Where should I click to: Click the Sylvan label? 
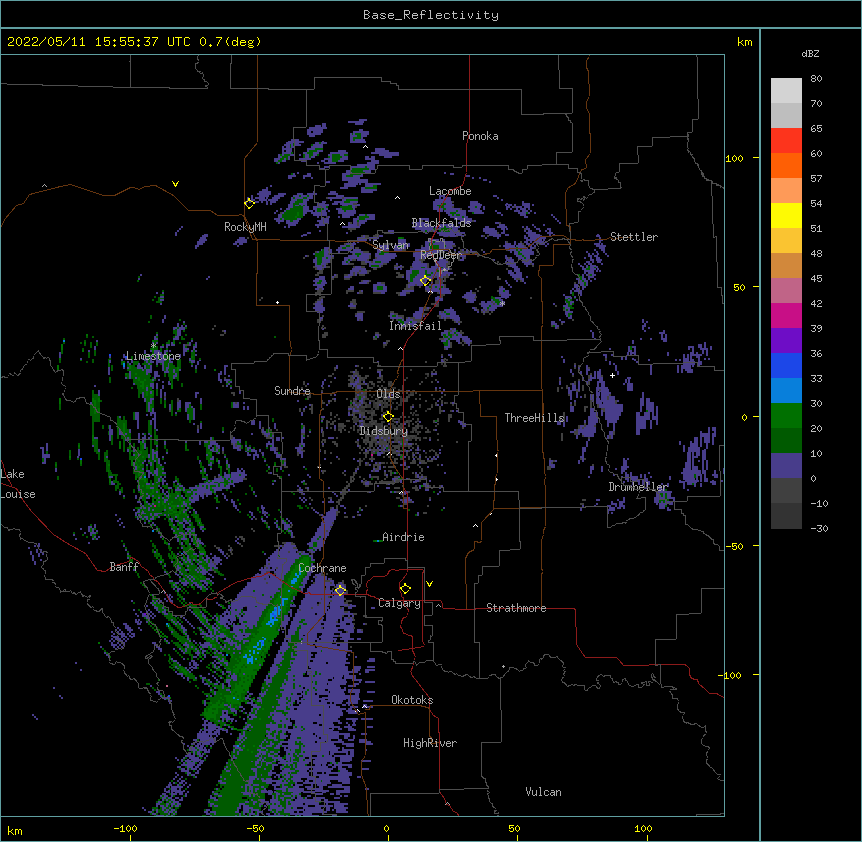tap(390, 245)
